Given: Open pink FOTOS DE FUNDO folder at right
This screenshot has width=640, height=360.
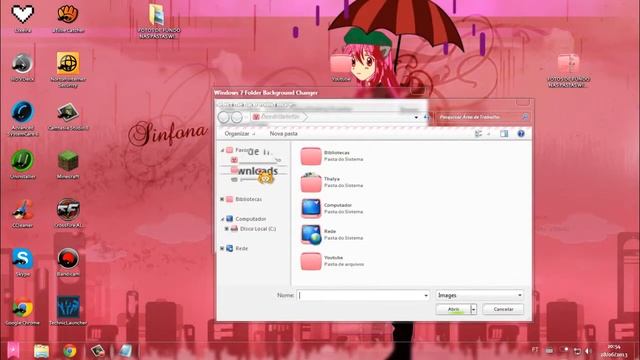Looking at the screenshot, I should pos(569,70).
